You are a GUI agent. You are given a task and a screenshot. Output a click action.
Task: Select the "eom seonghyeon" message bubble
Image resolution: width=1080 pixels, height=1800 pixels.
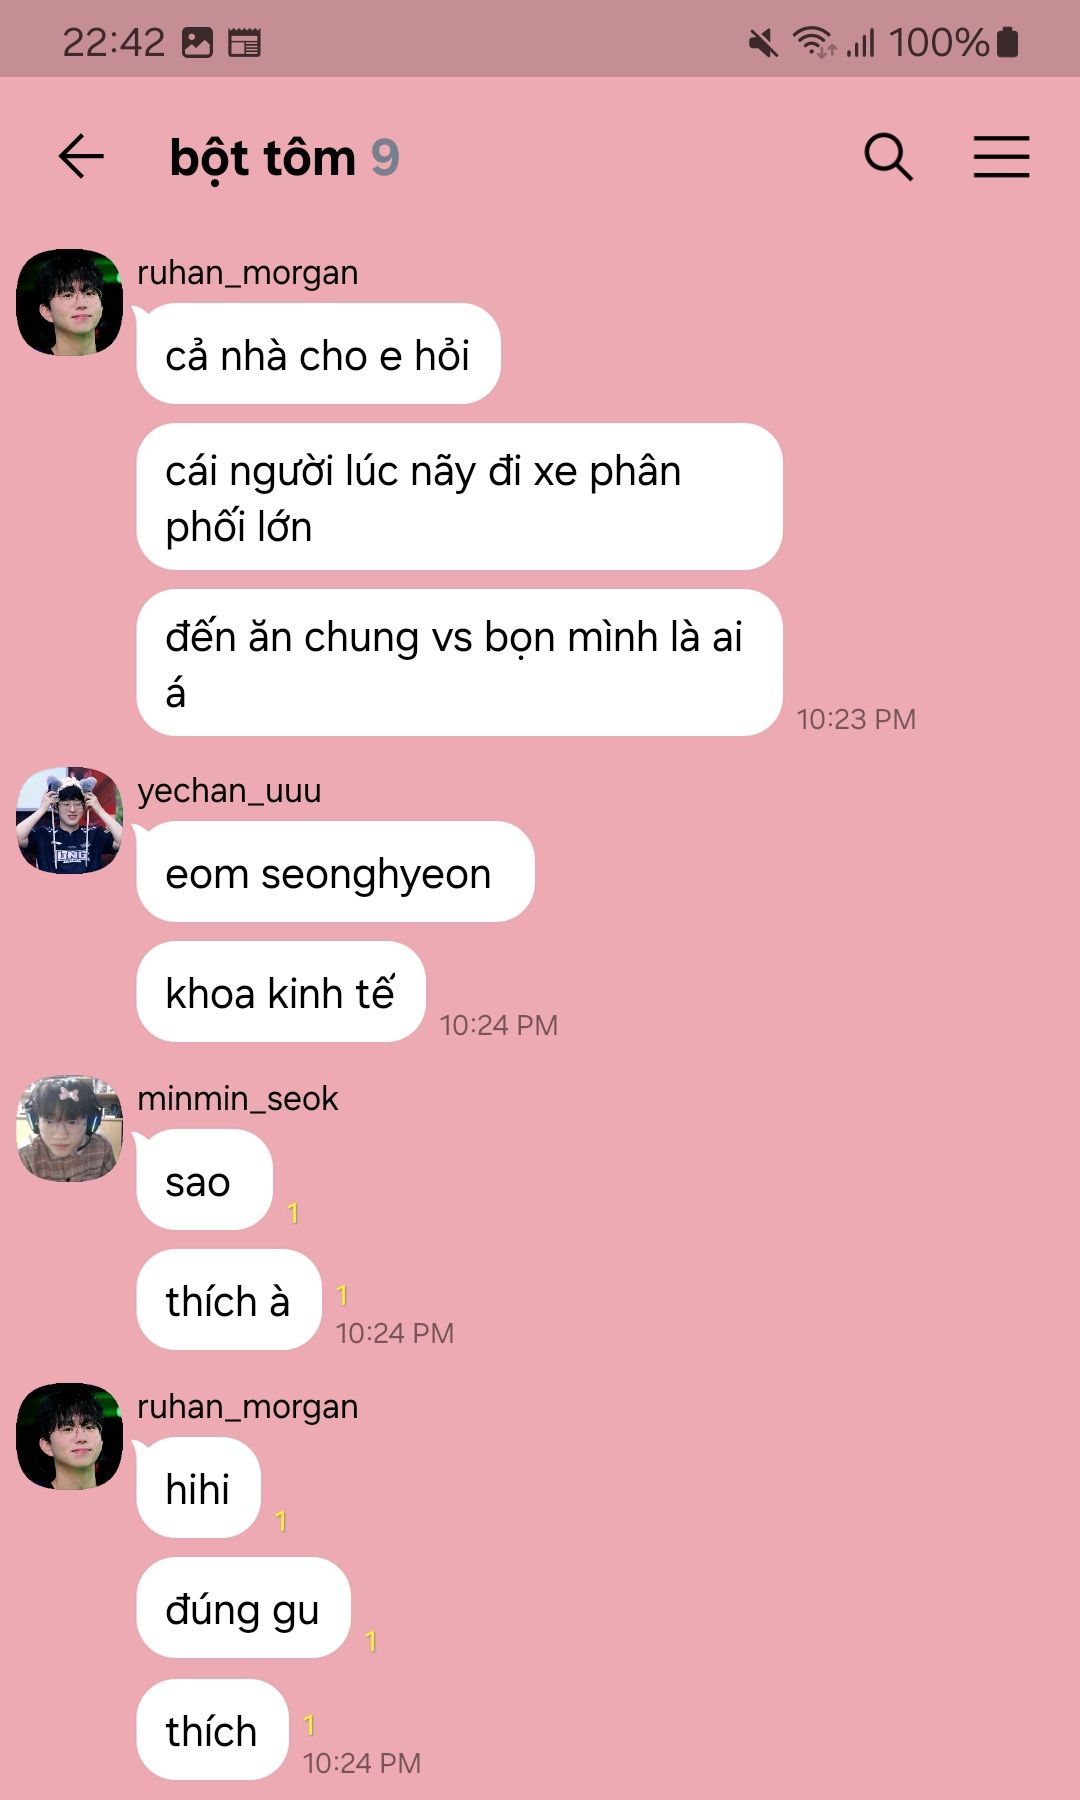pyautogui.click(x=335, y=872)
